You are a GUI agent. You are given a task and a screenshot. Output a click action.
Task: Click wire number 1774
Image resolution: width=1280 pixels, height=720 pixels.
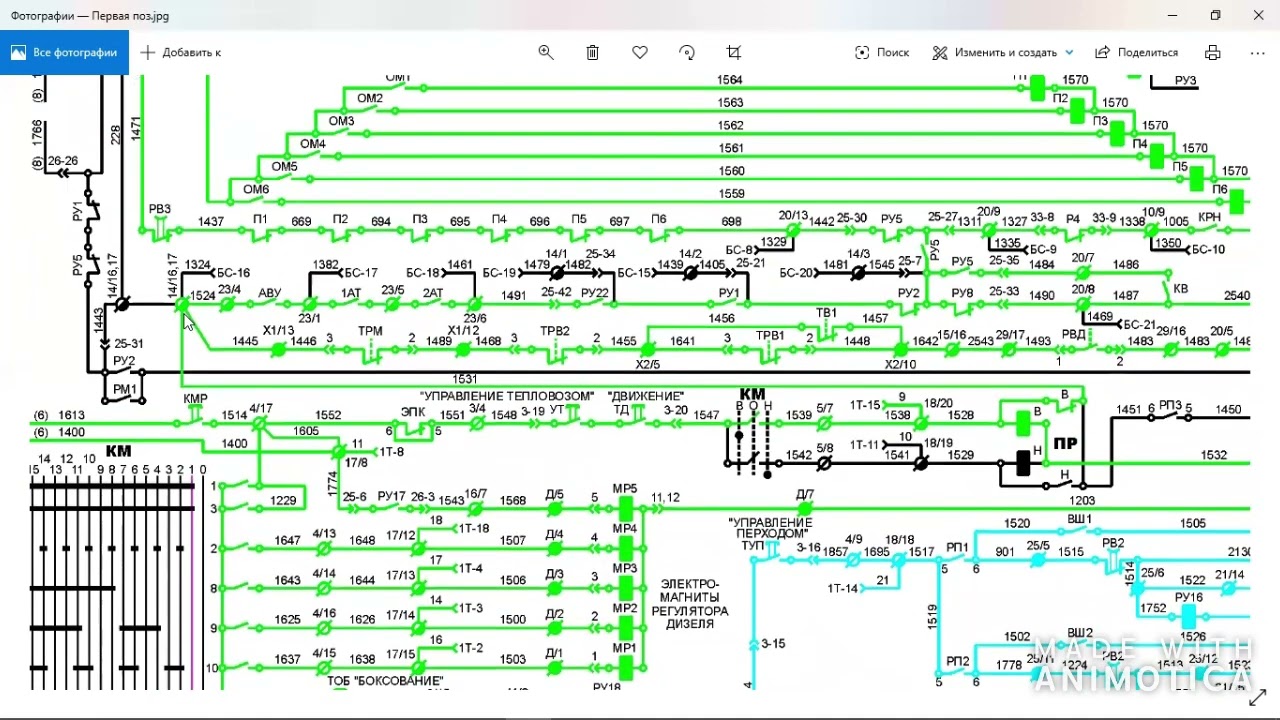click(x=333, y=484)
